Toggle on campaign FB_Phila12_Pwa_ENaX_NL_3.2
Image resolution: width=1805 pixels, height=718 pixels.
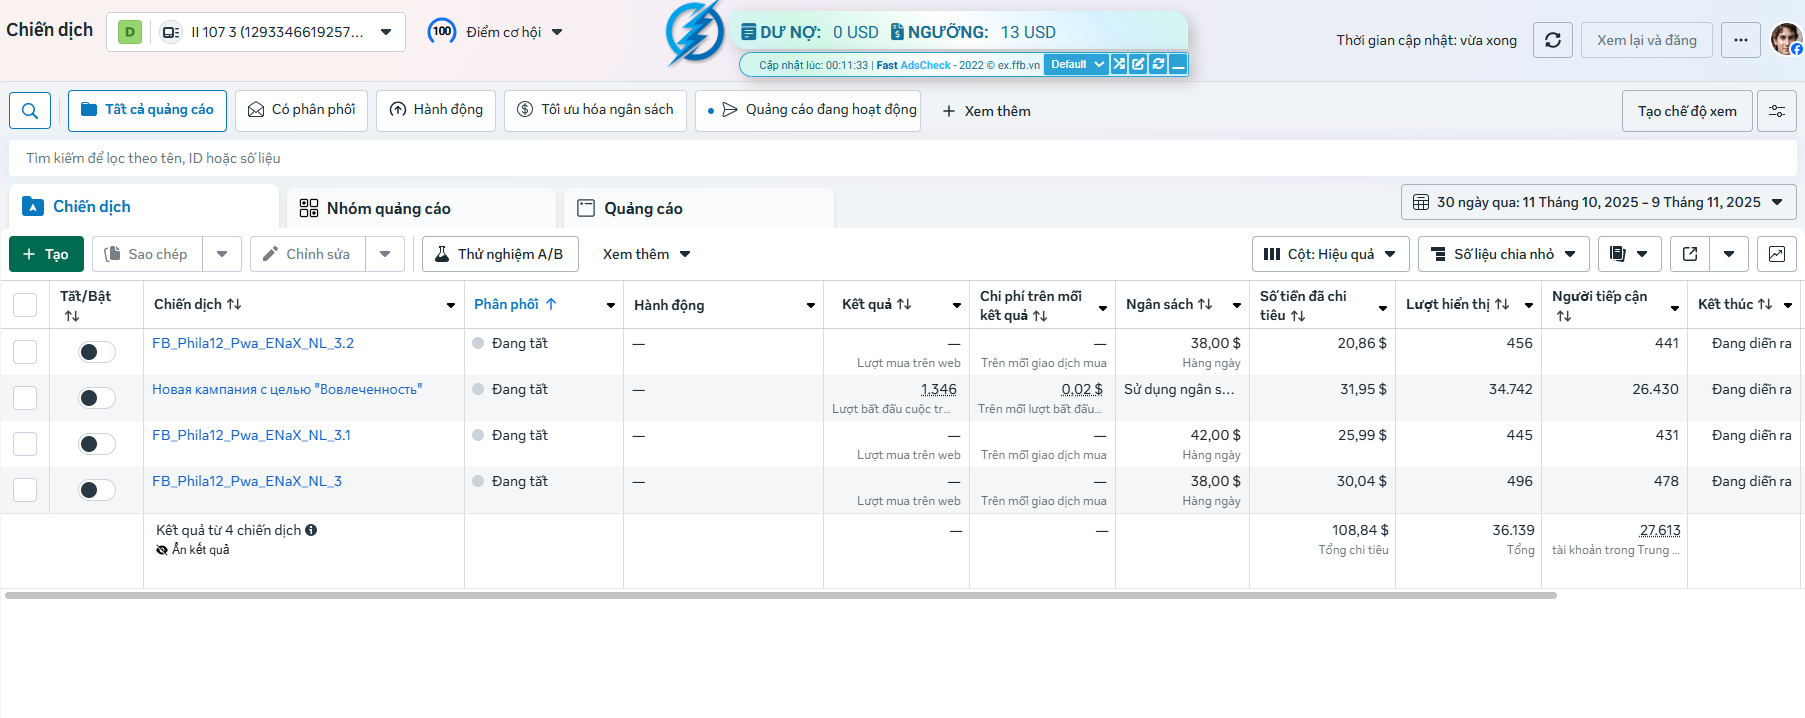coord(97,352)
